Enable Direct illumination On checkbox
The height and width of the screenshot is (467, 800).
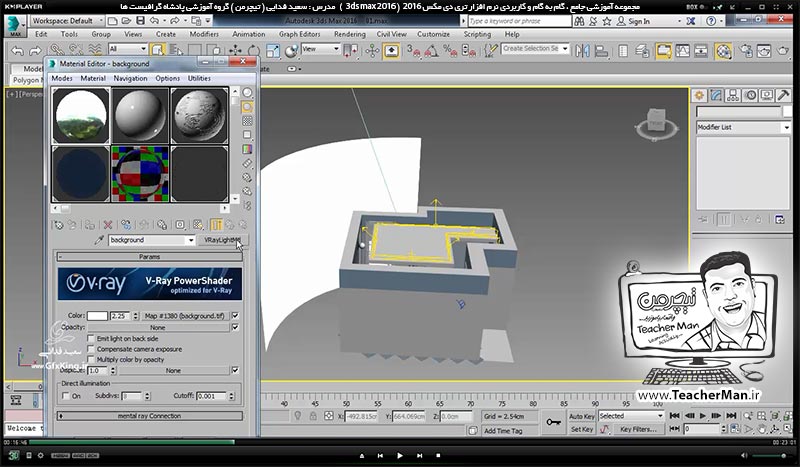(x=66, y=396)
